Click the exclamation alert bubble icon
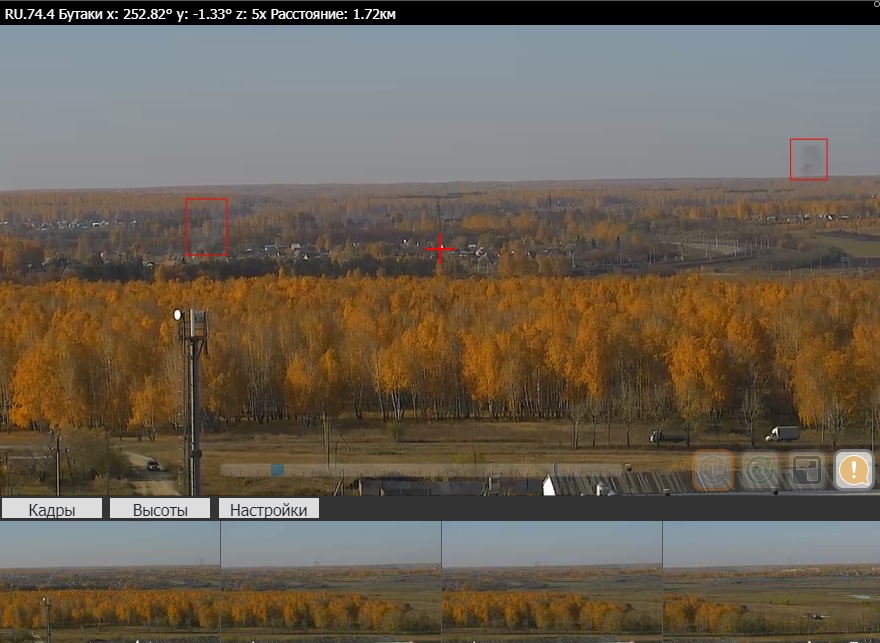 (x=854, y=470)
